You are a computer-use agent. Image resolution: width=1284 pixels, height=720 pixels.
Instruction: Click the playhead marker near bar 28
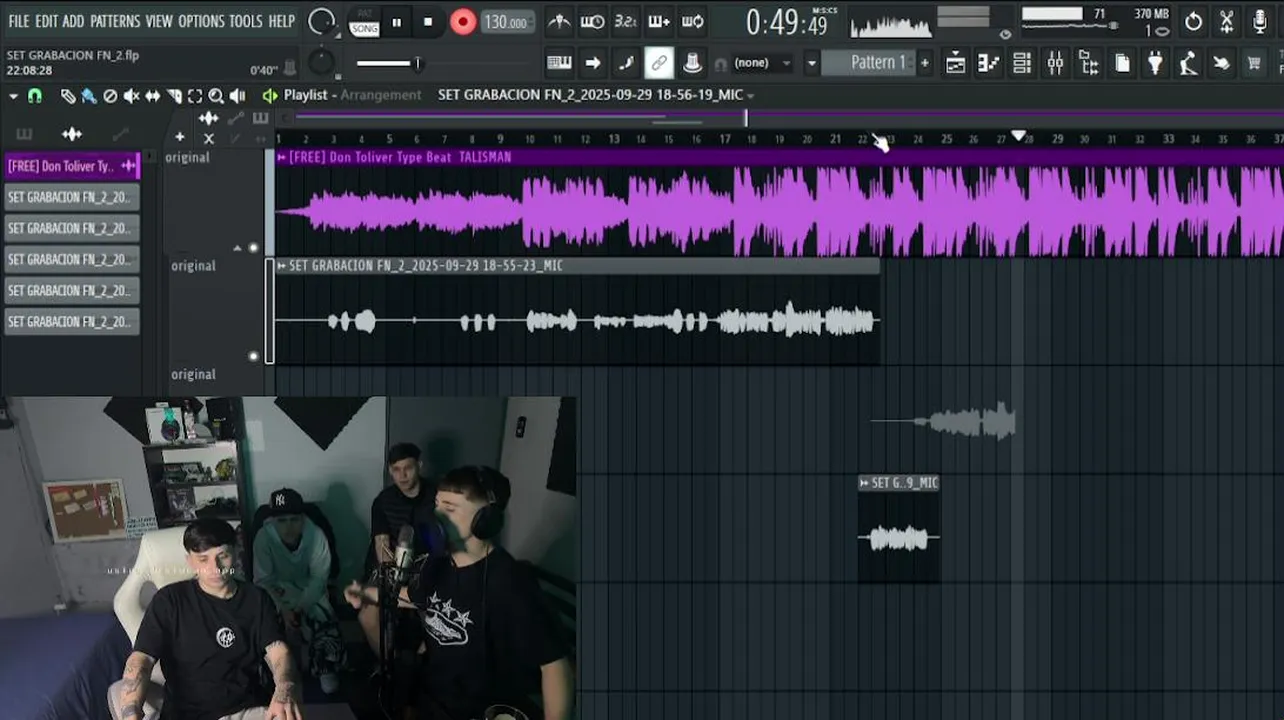pyautogui.click(x=1018, y=136)
